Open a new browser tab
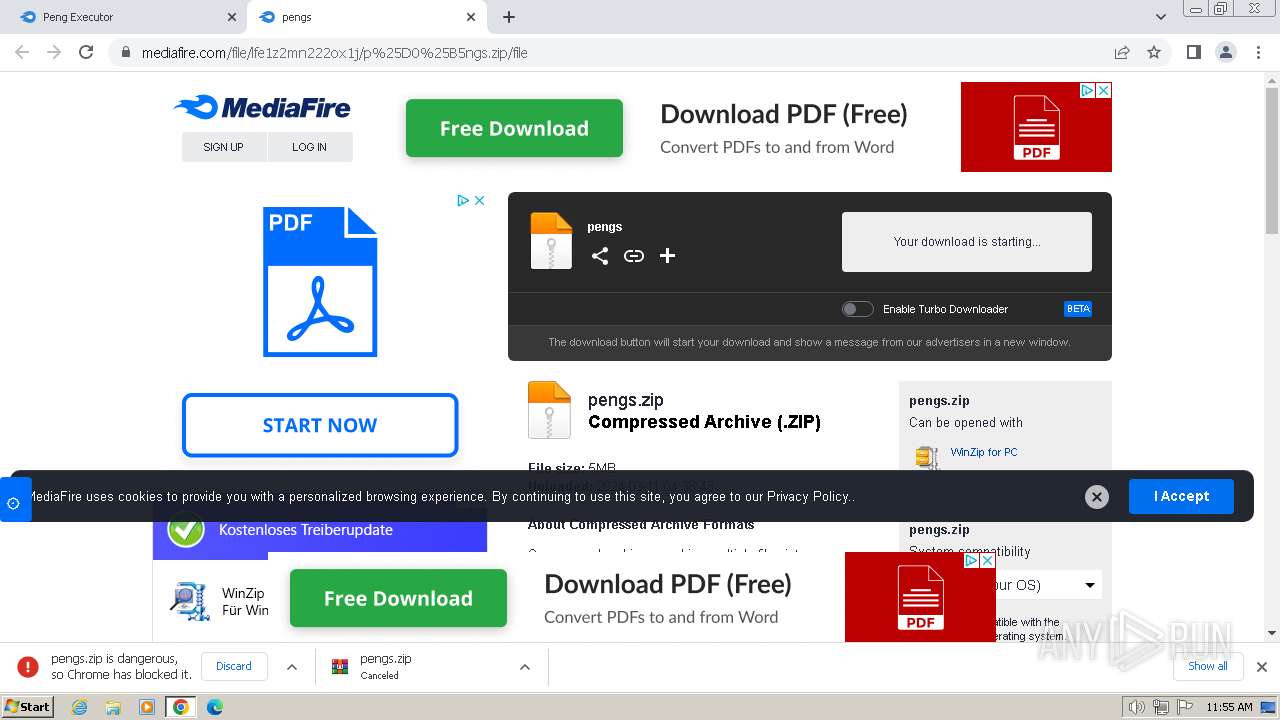Image resolution: width=1280 pixels, height=720 pixels. 509,17
